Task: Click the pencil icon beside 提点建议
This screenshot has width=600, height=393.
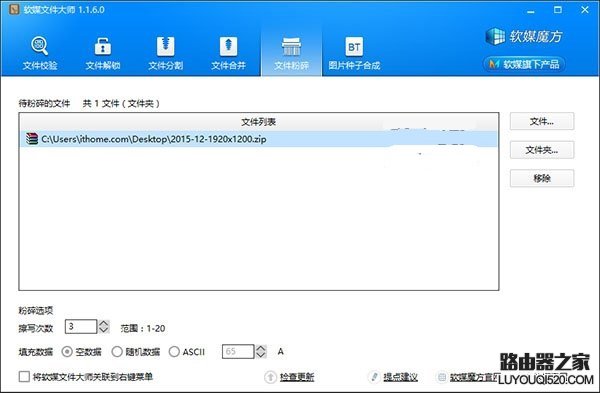Action: 374,377
